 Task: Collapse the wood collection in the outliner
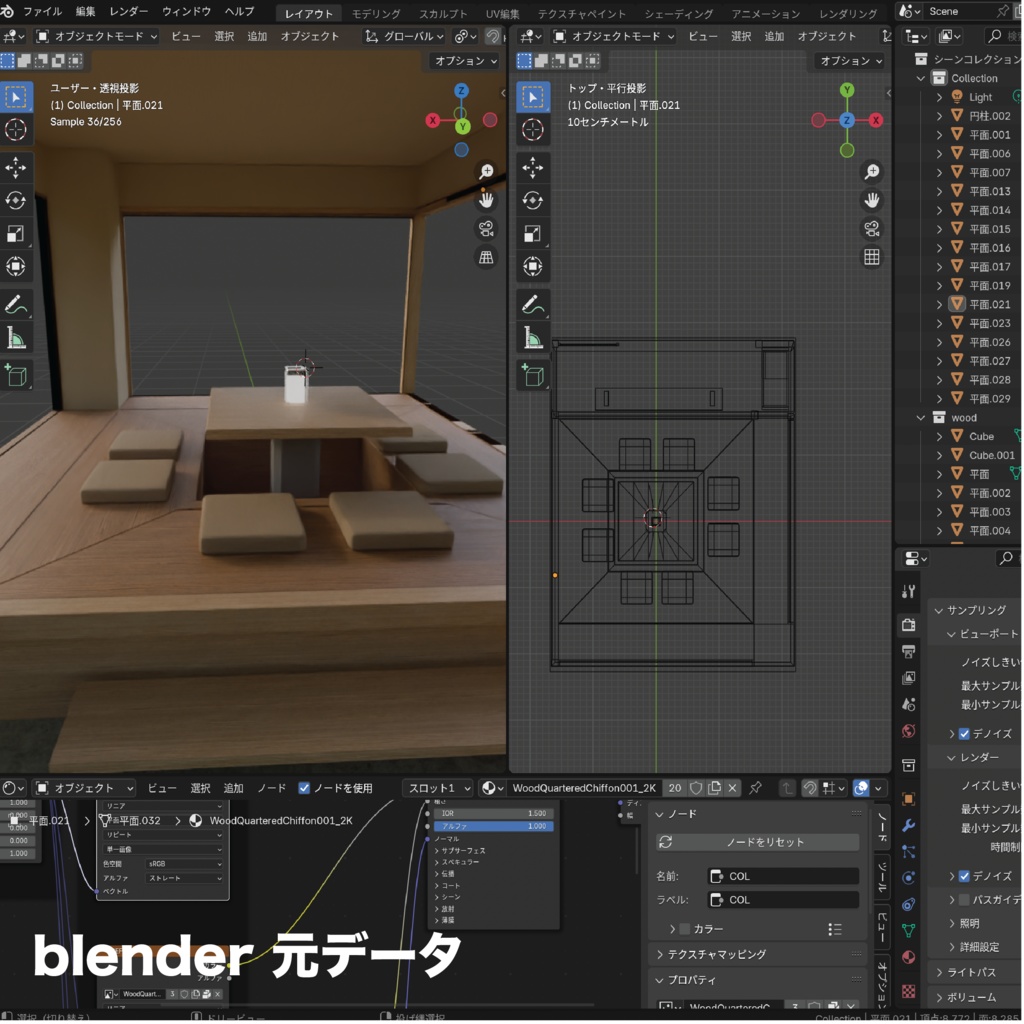[922, 417]
